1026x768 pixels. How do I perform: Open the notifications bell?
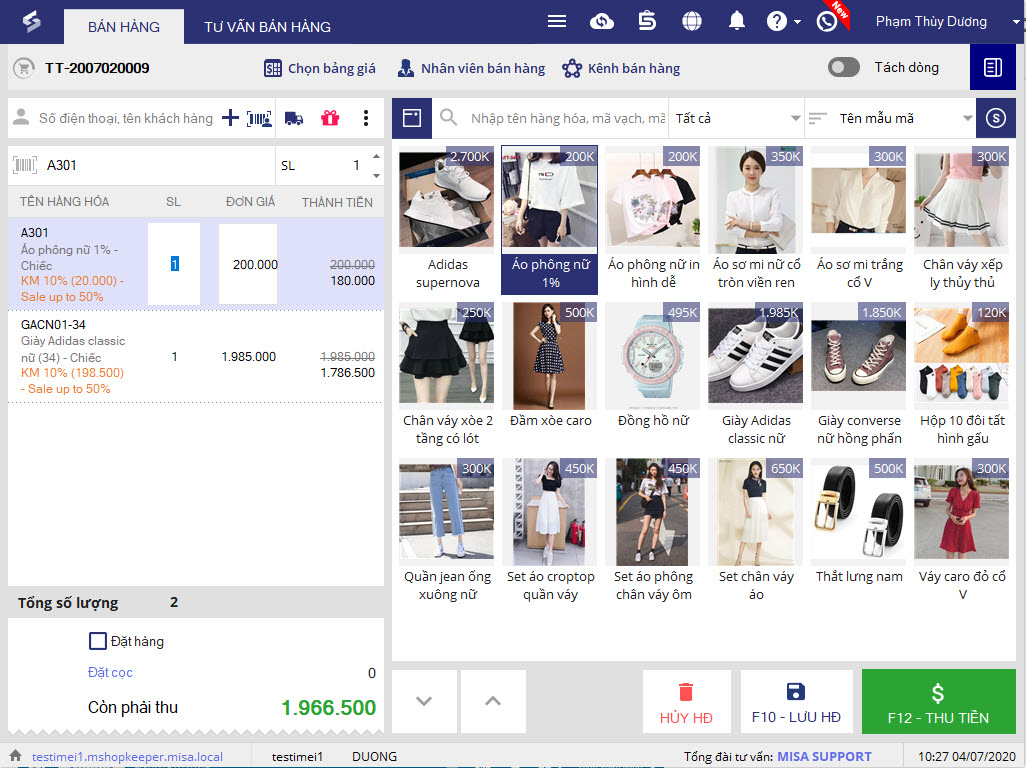[737, 21]
